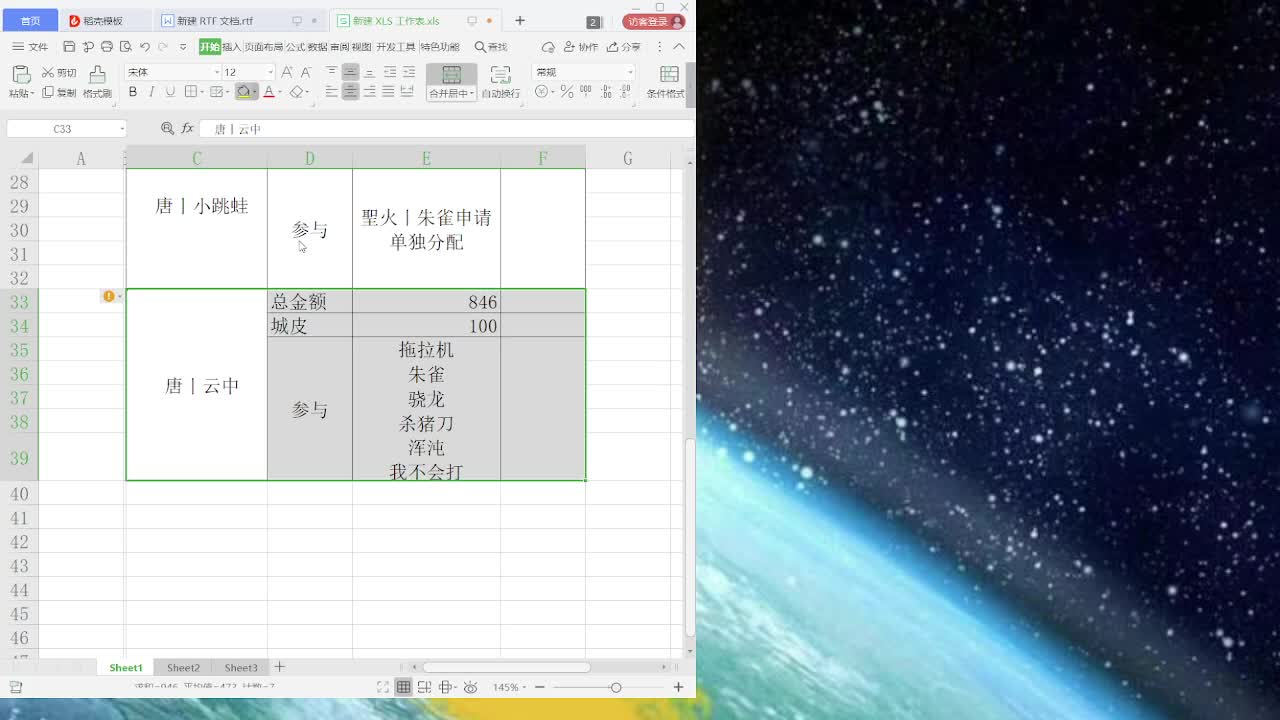Set vertical align bottom
The height and width of the screenshot is (720, 1280).
pos(369,72)
